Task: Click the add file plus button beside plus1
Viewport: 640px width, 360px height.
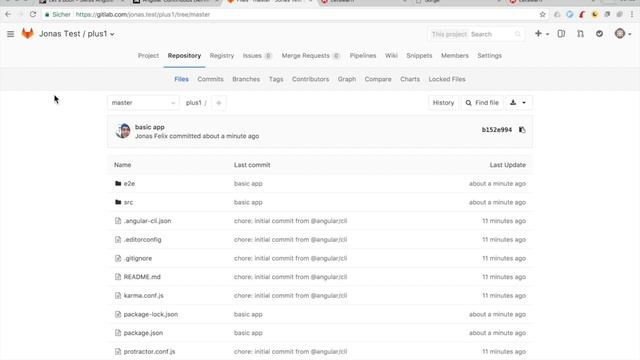Action: pos(219,103)
